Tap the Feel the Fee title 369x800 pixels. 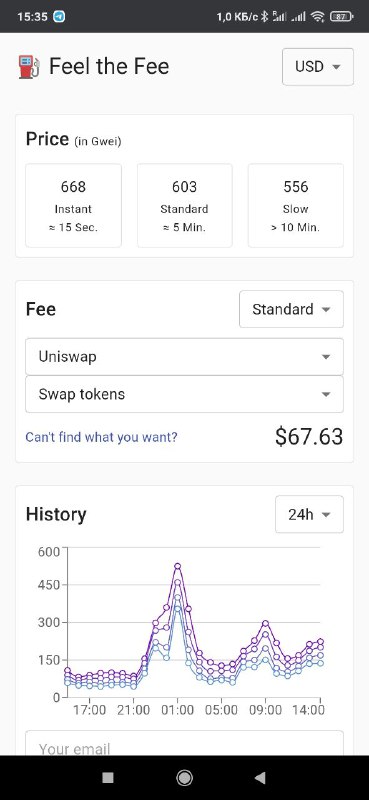coord(109,67)
